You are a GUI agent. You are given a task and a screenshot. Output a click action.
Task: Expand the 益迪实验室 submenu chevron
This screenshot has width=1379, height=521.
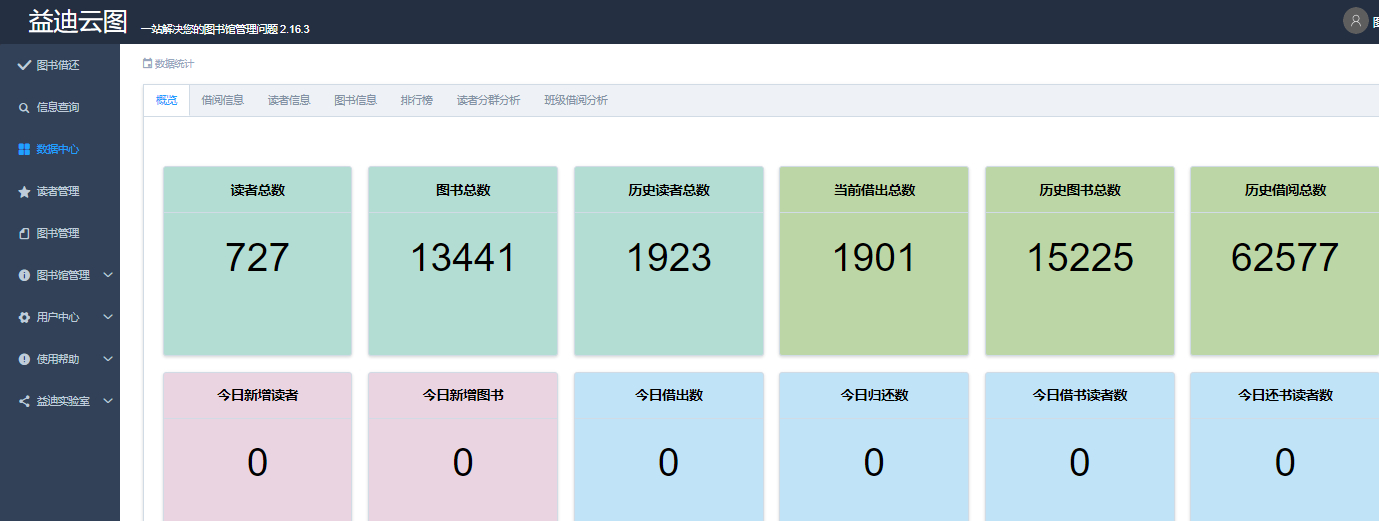coord(108,401)
